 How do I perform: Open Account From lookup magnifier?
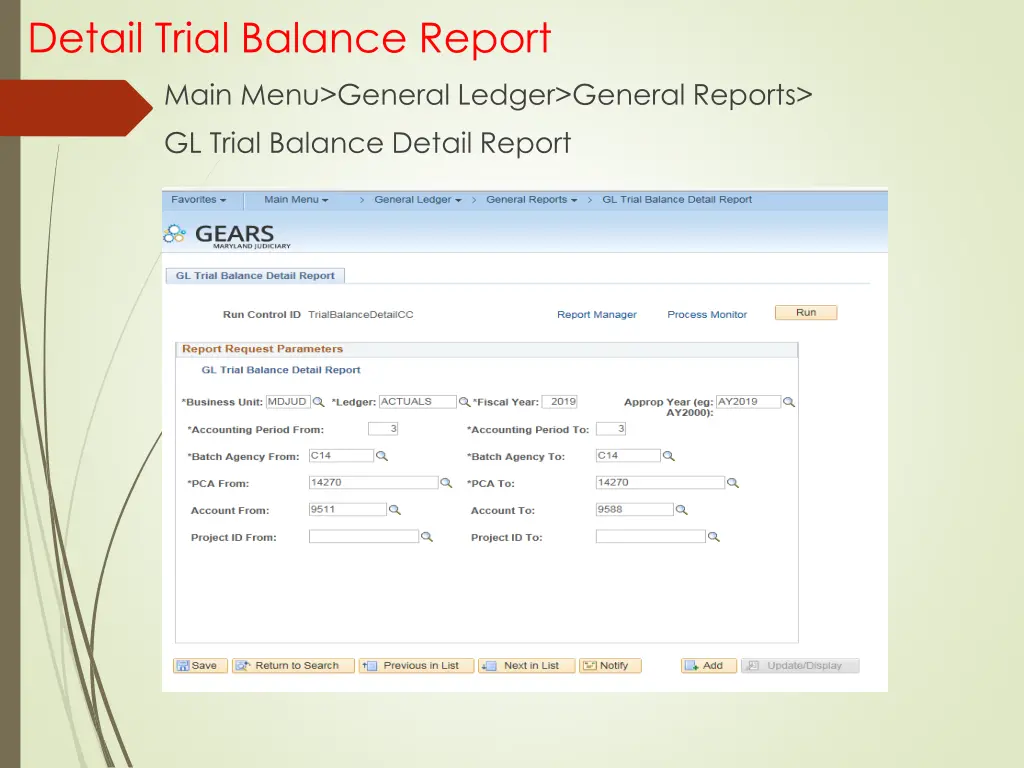394,509
